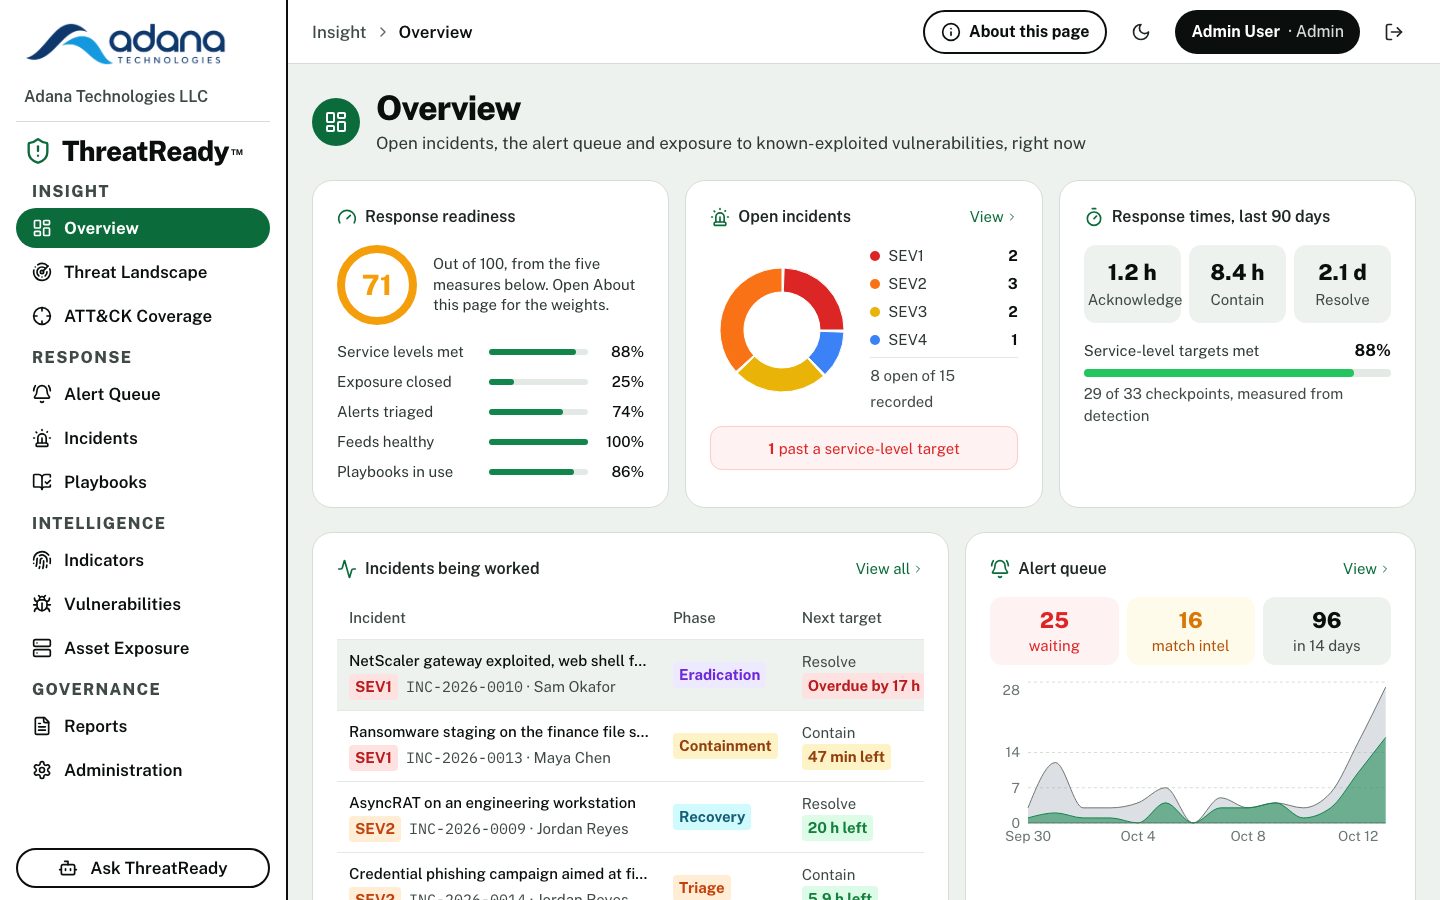Go to Incidents in the sidebar

pos(143,438)
